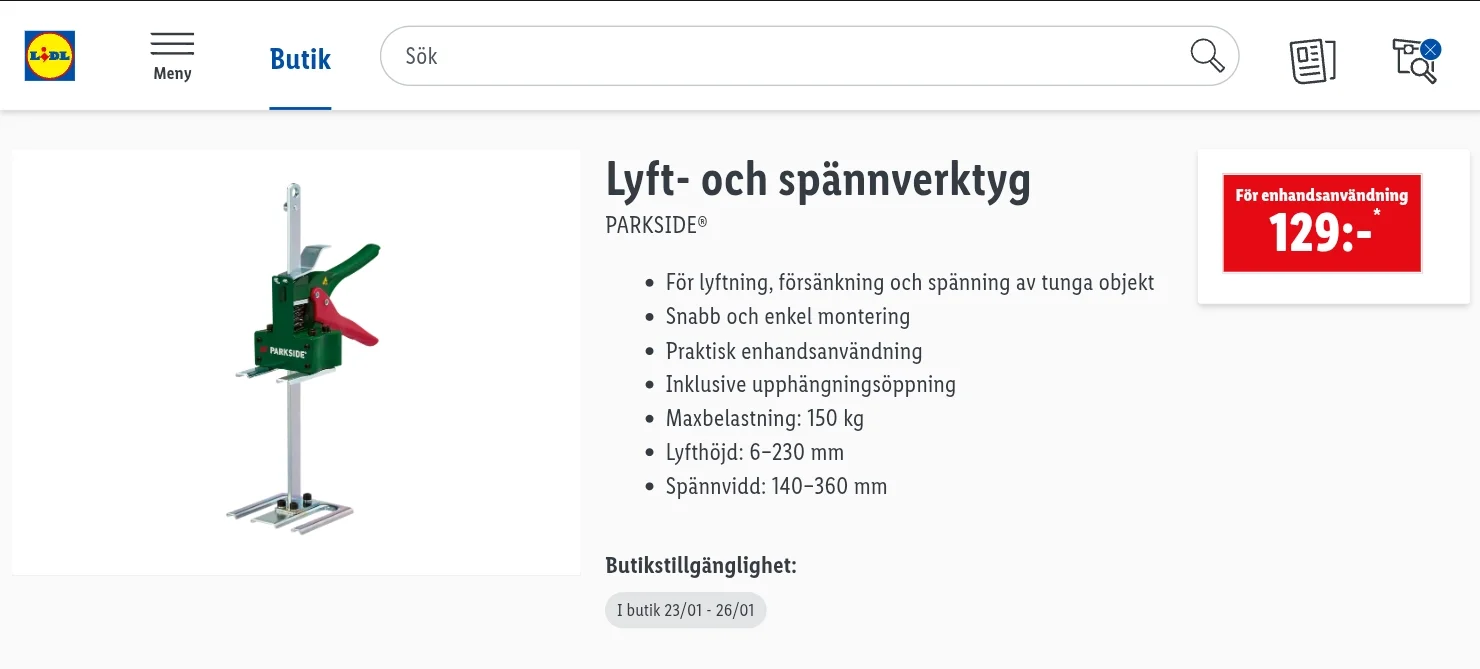Viewport: 1480px width, 669px height.
Task: Click the "Praktisk enhandsanvändning" bullet
Action: click(x=793, y=351)
